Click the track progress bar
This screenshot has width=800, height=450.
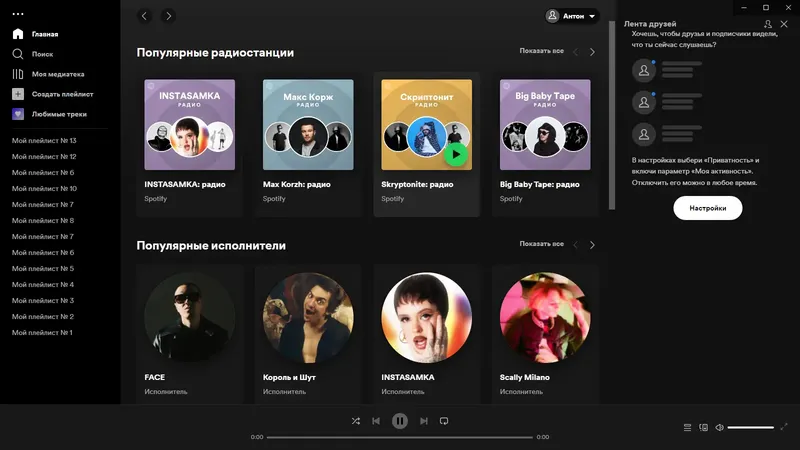[x=399, y=437]
